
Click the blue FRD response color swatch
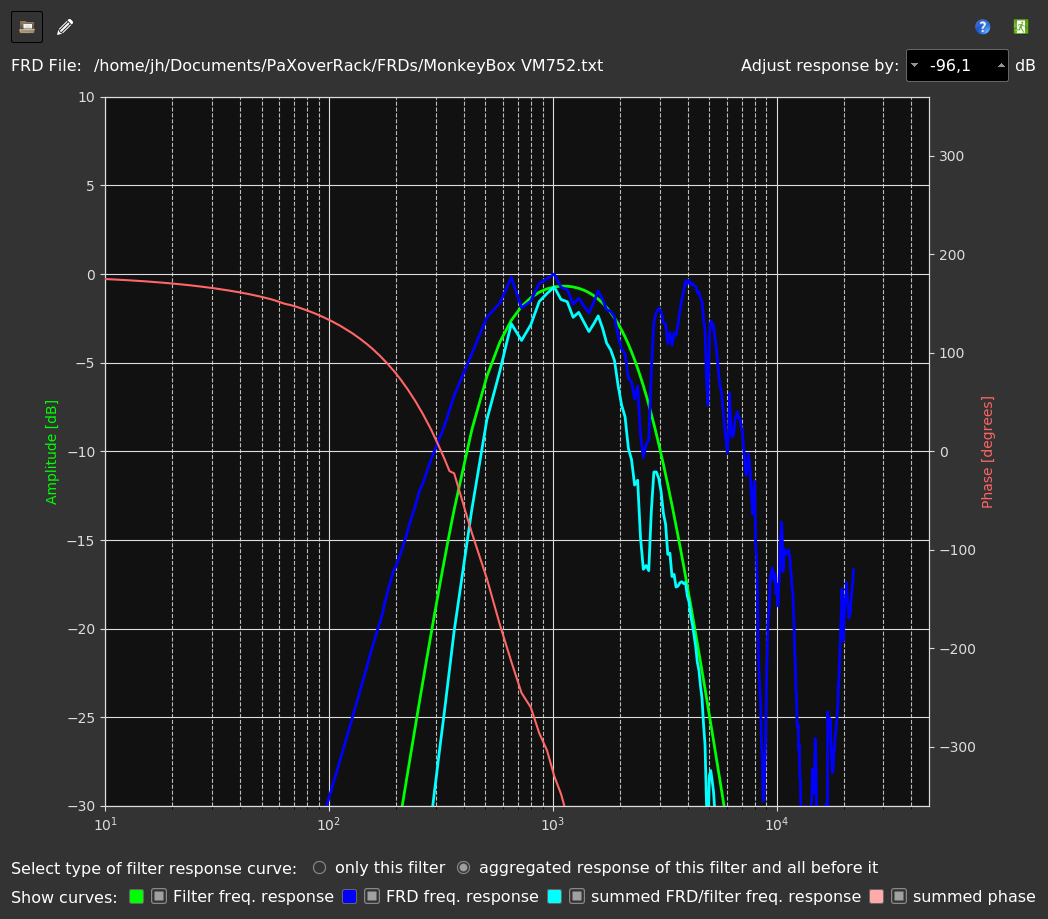(x=350, y=897)
